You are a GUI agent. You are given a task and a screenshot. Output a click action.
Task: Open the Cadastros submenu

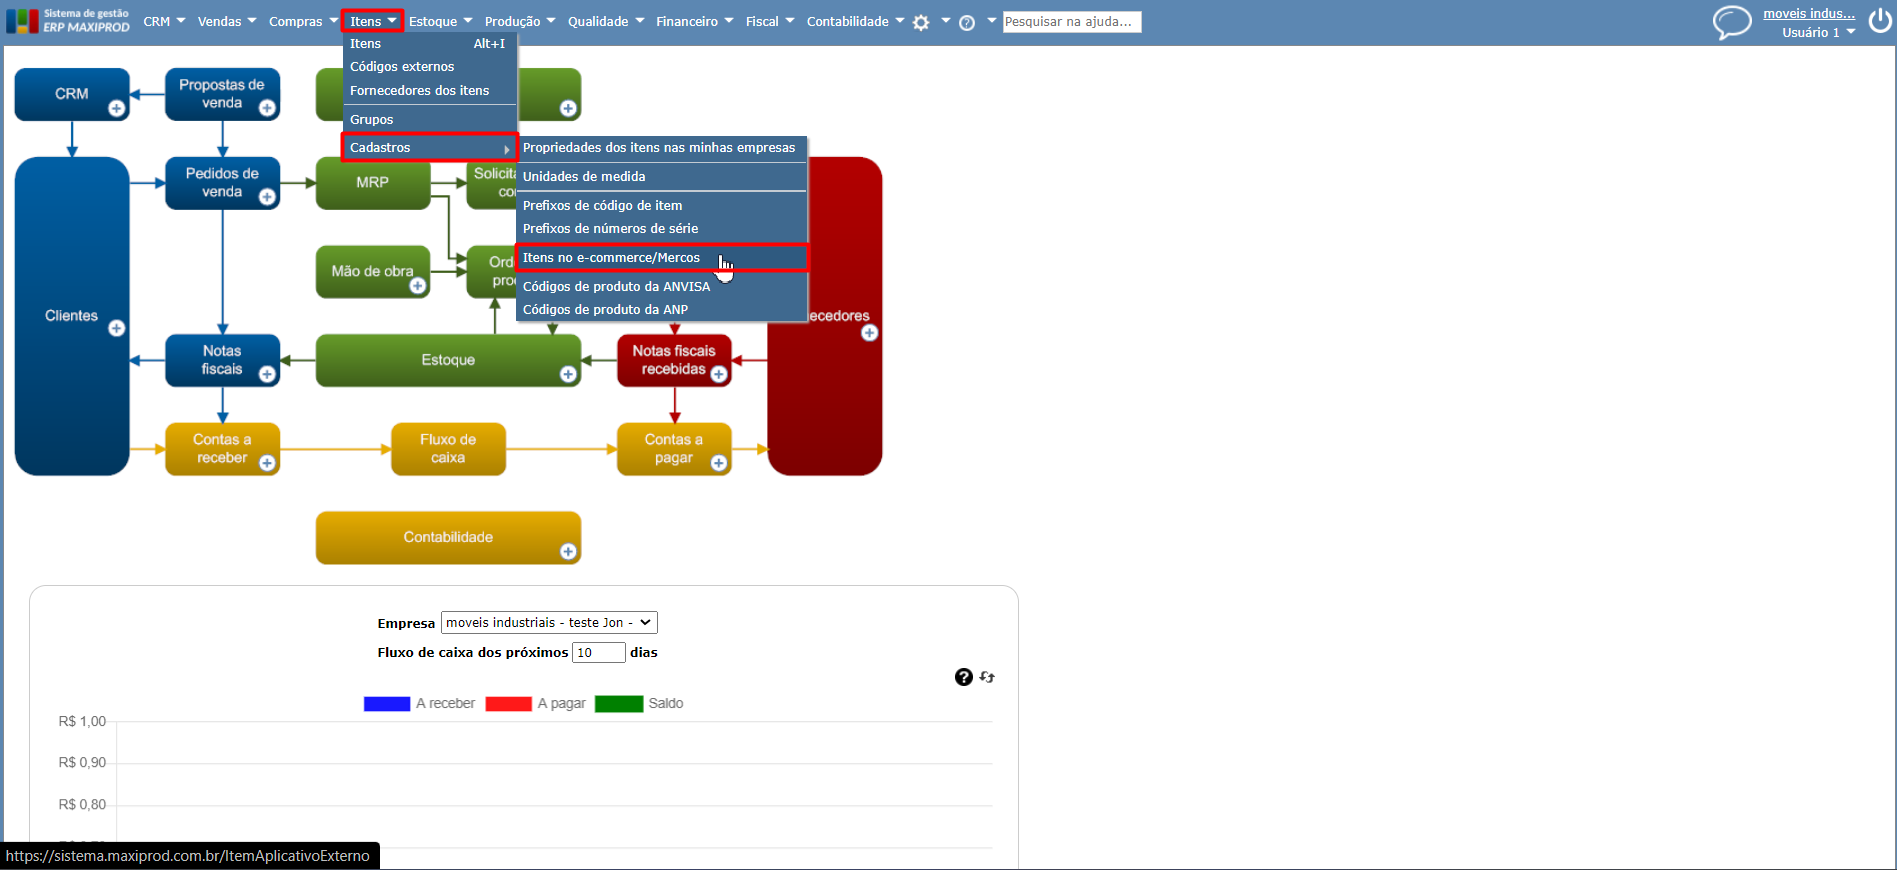430,148
